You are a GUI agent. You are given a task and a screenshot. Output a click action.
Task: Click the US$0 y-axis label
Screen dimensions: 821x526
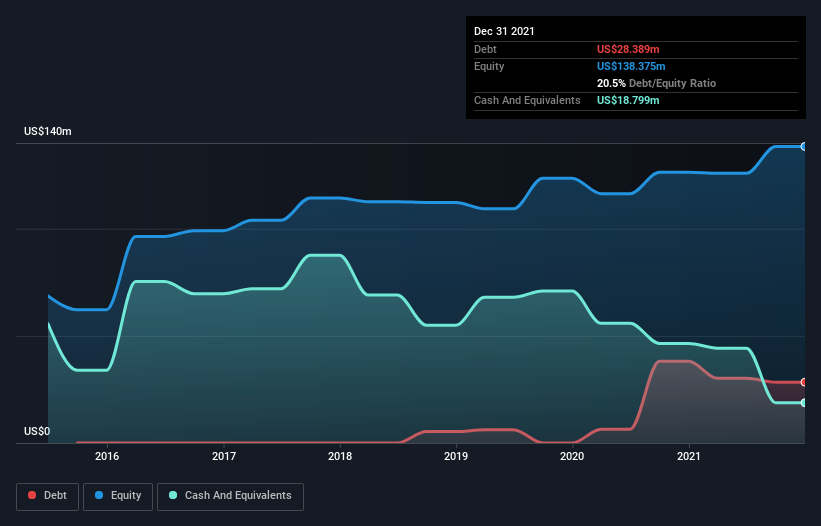(37, 431)
